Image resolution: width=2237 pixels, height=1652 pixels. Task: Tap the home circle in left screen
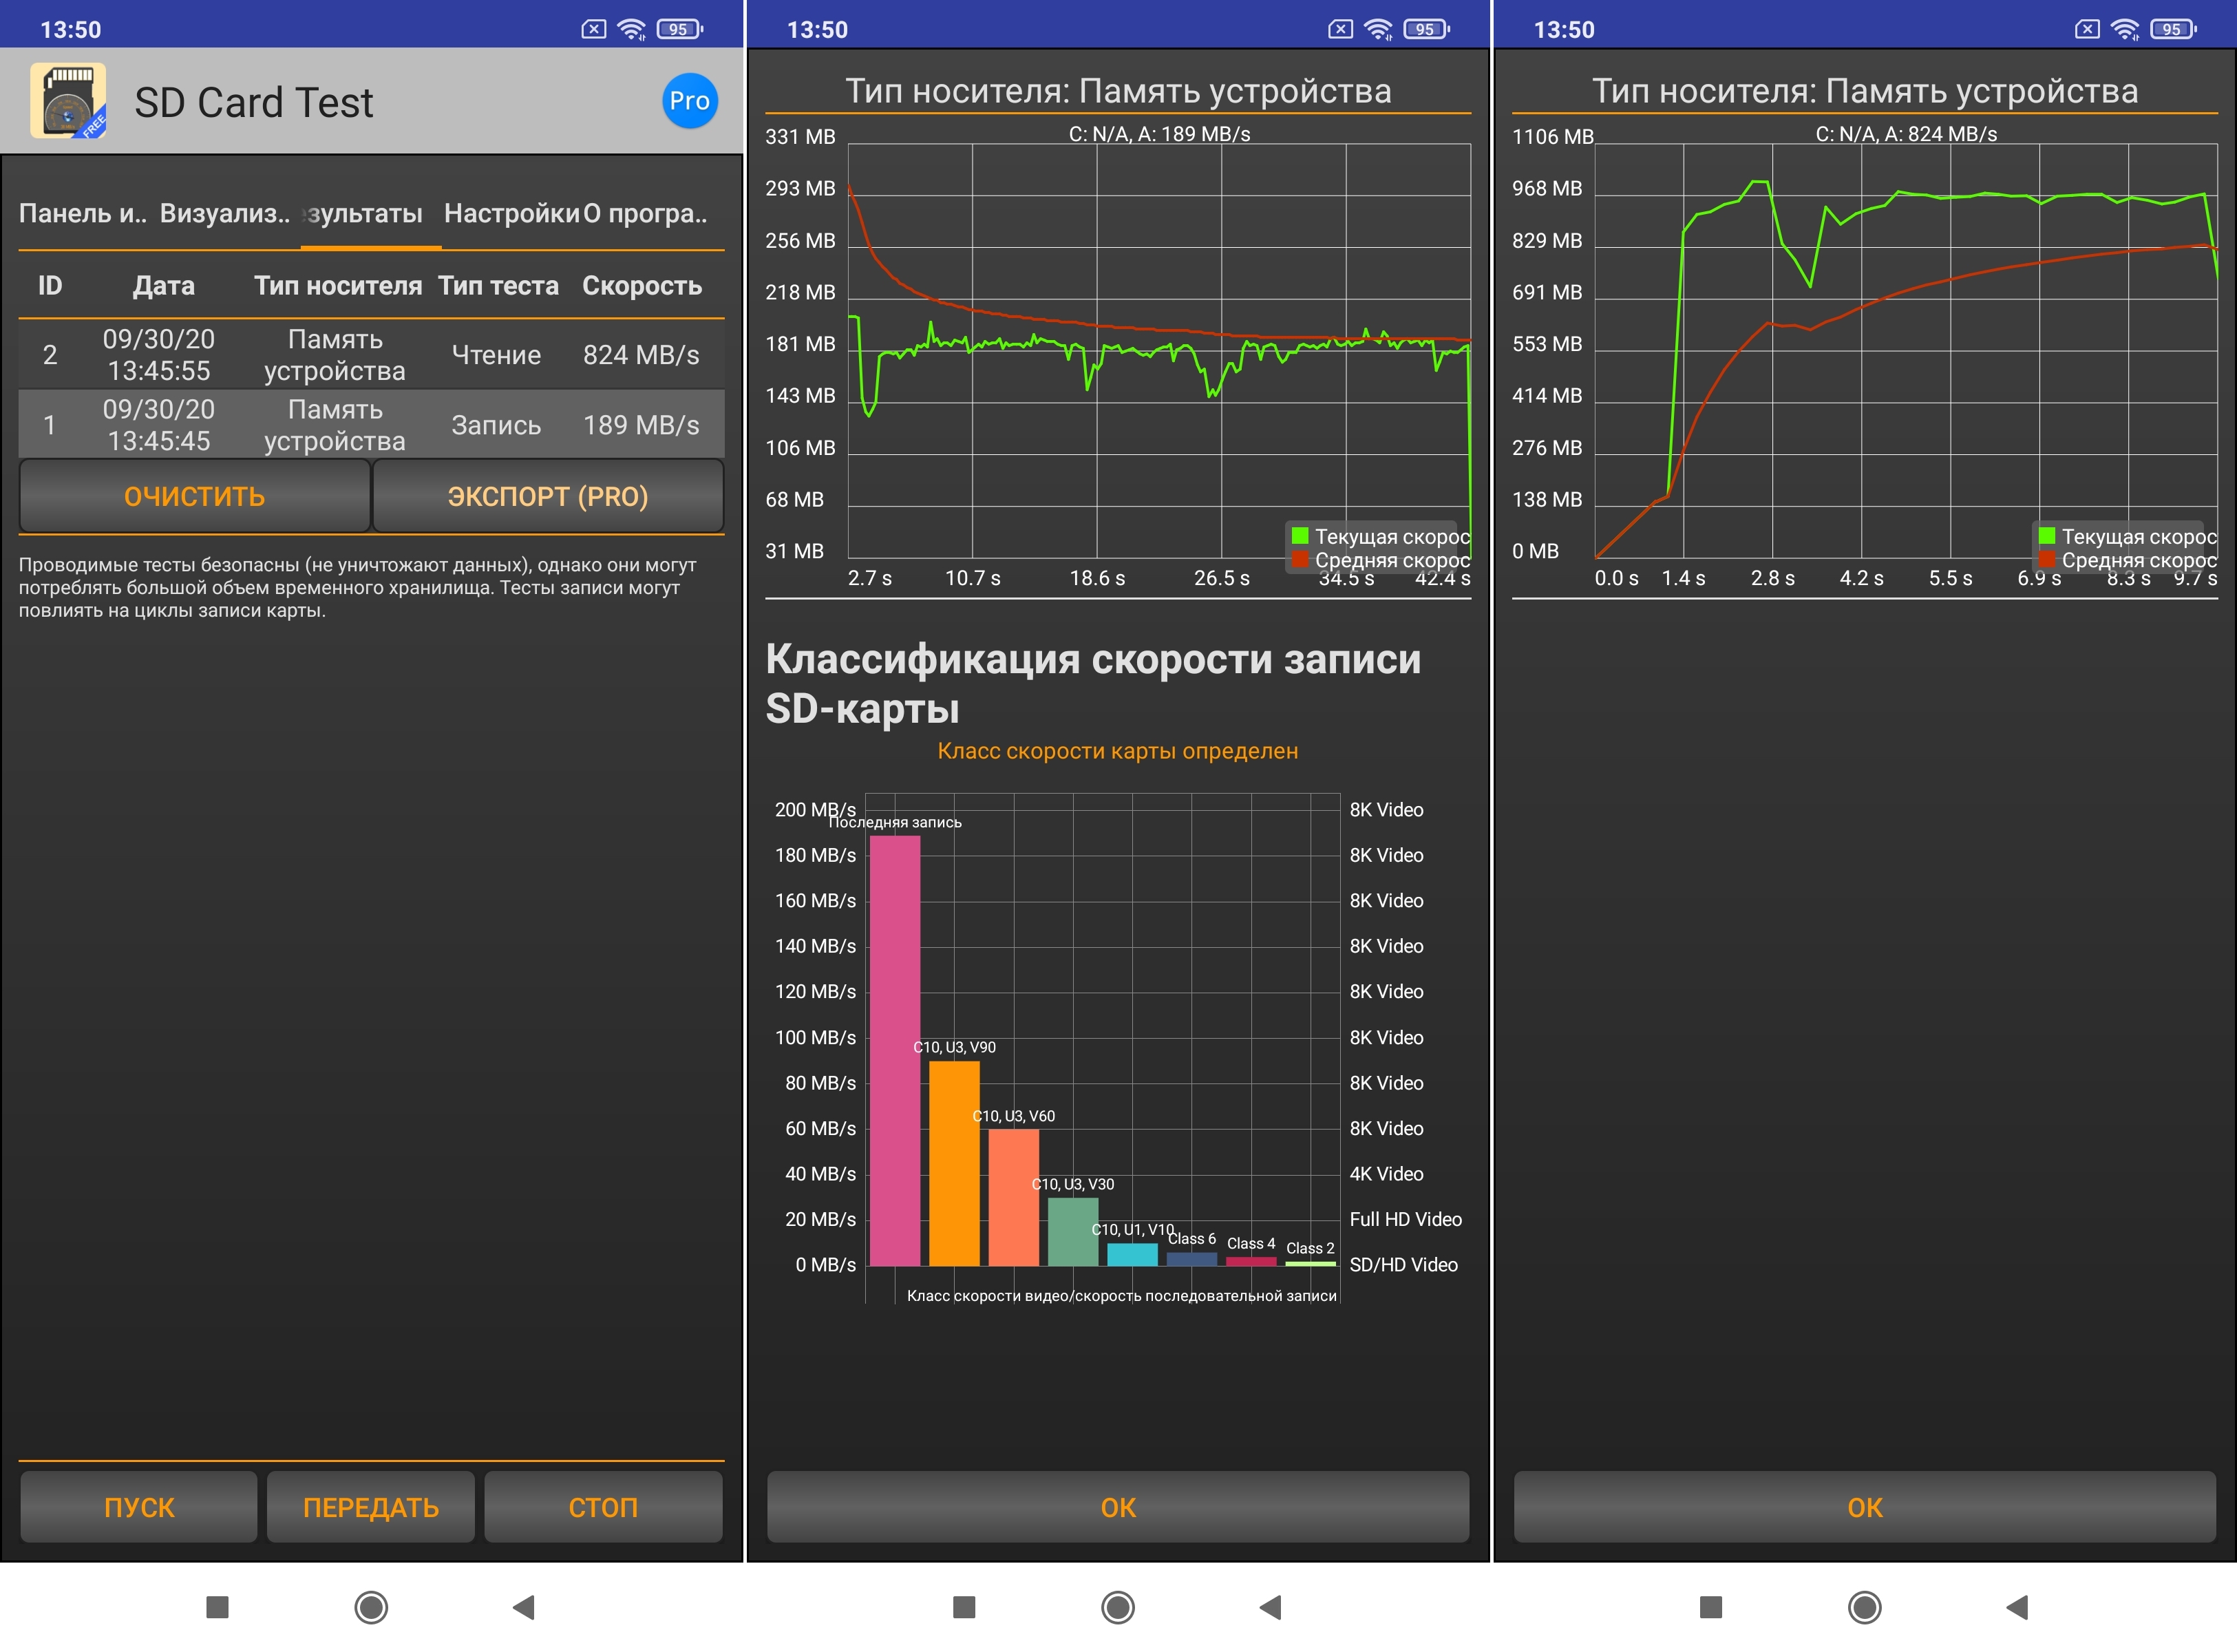371,1607
